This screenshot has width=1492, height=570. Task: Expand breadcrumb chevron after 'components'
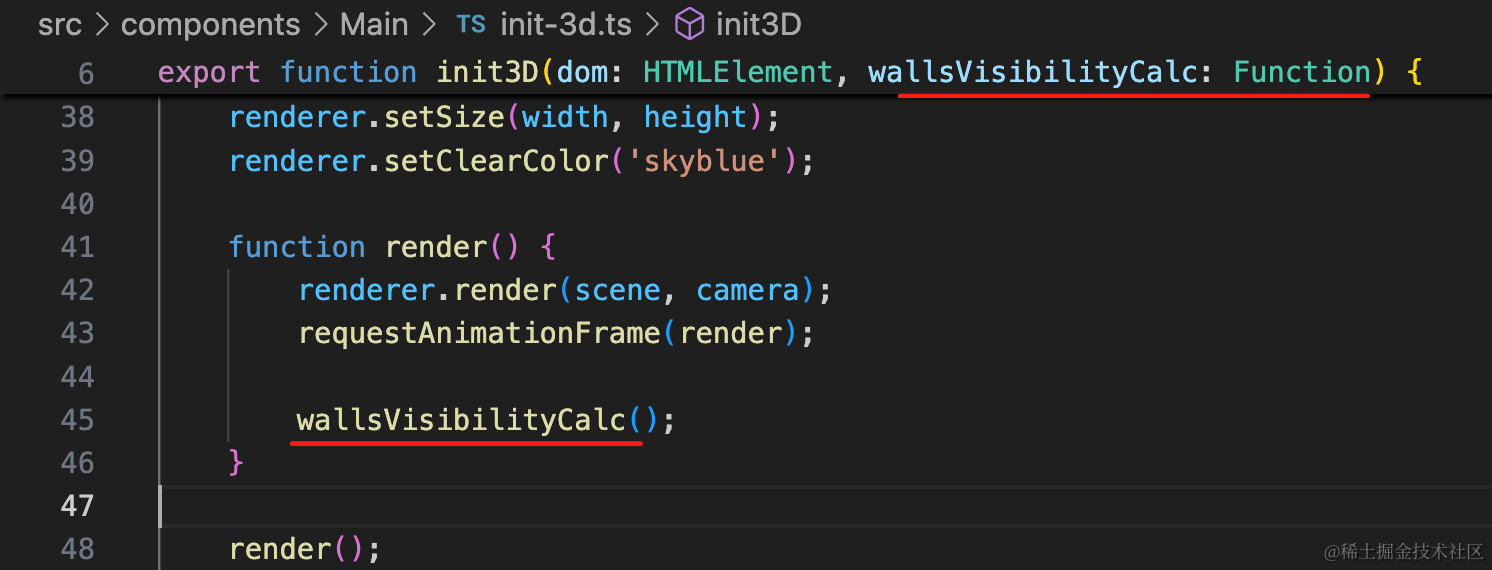tap(321, 24)
